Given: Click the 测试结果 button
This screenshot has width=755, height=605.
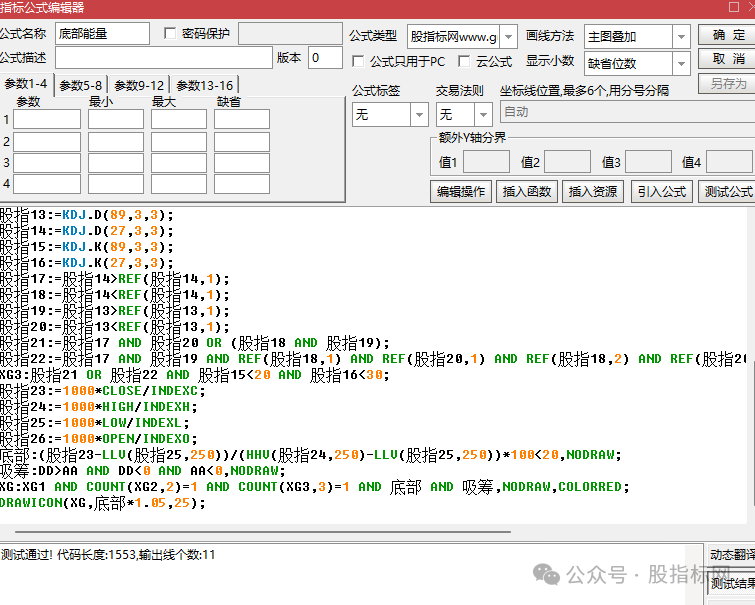Looking at the screenshot, I should (732, 584).
